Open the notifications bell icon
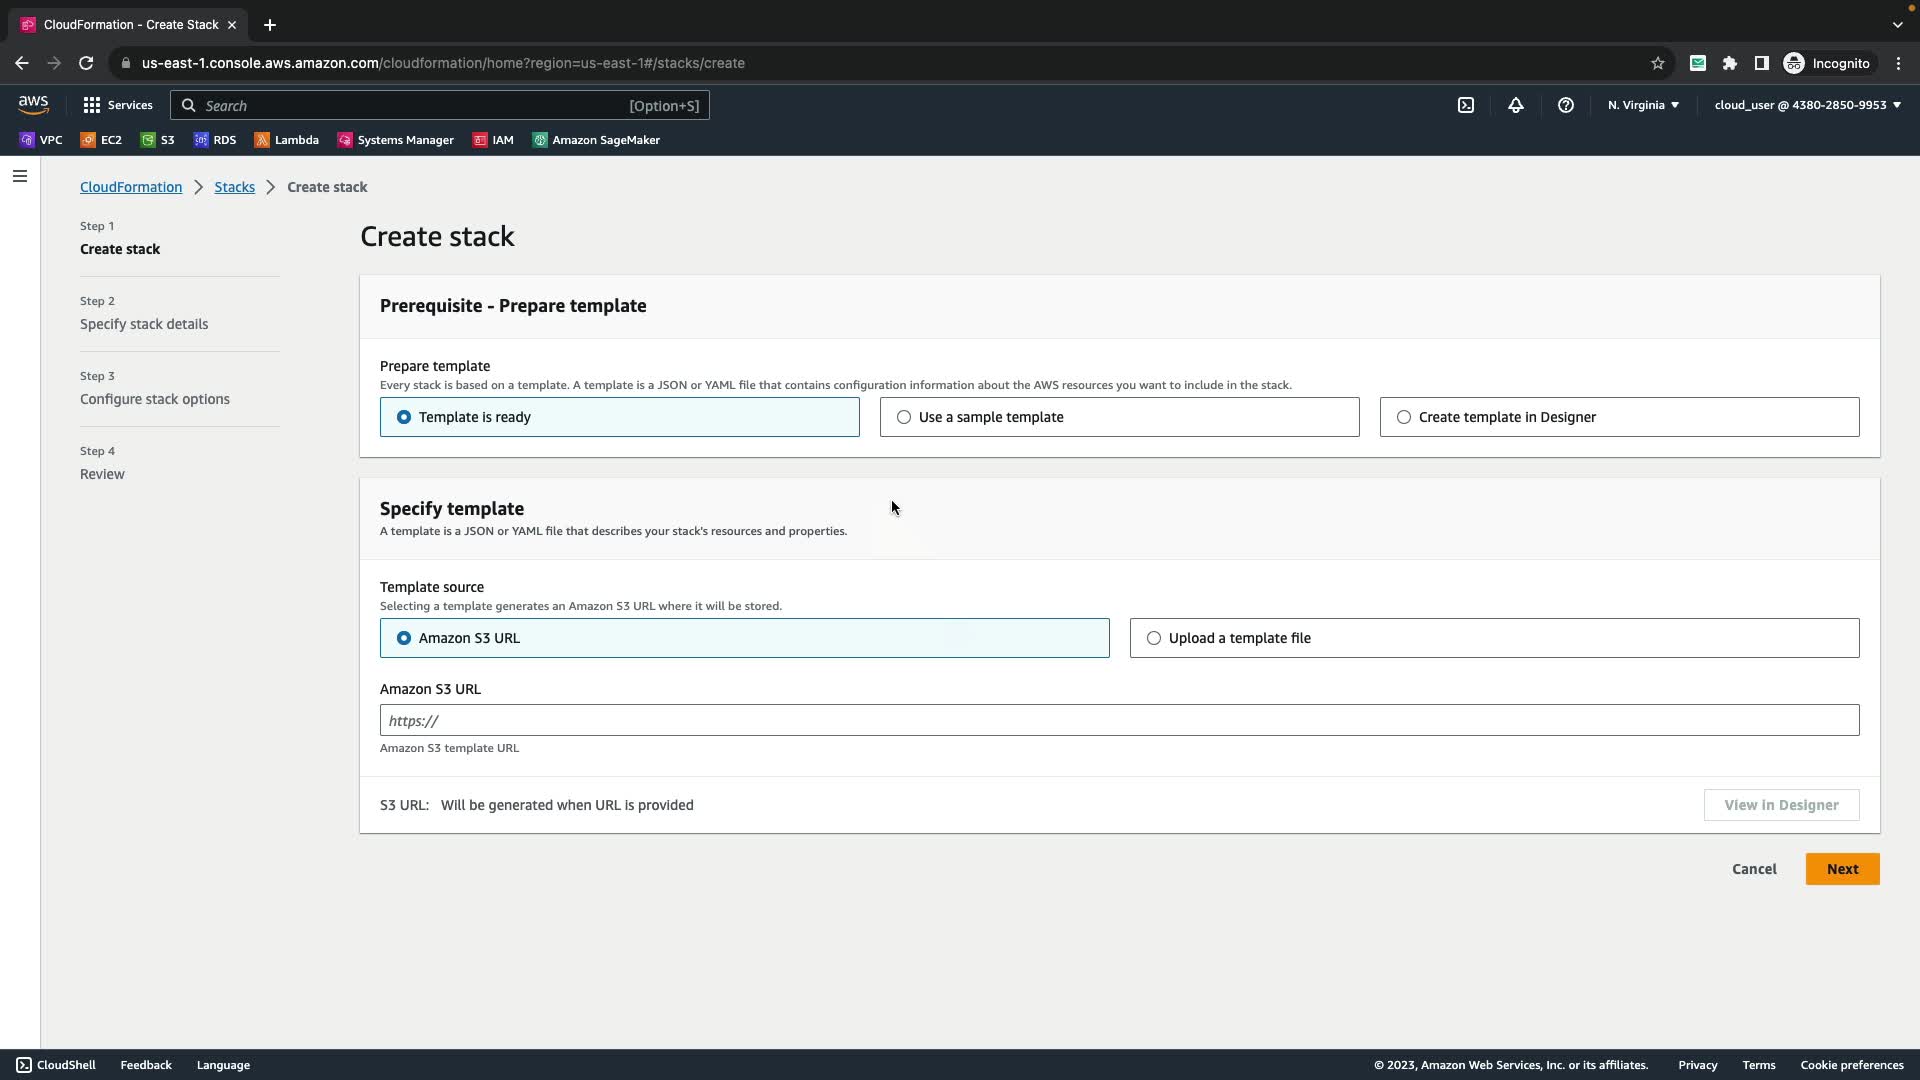1920x1080 pixels. [1515, 105]
